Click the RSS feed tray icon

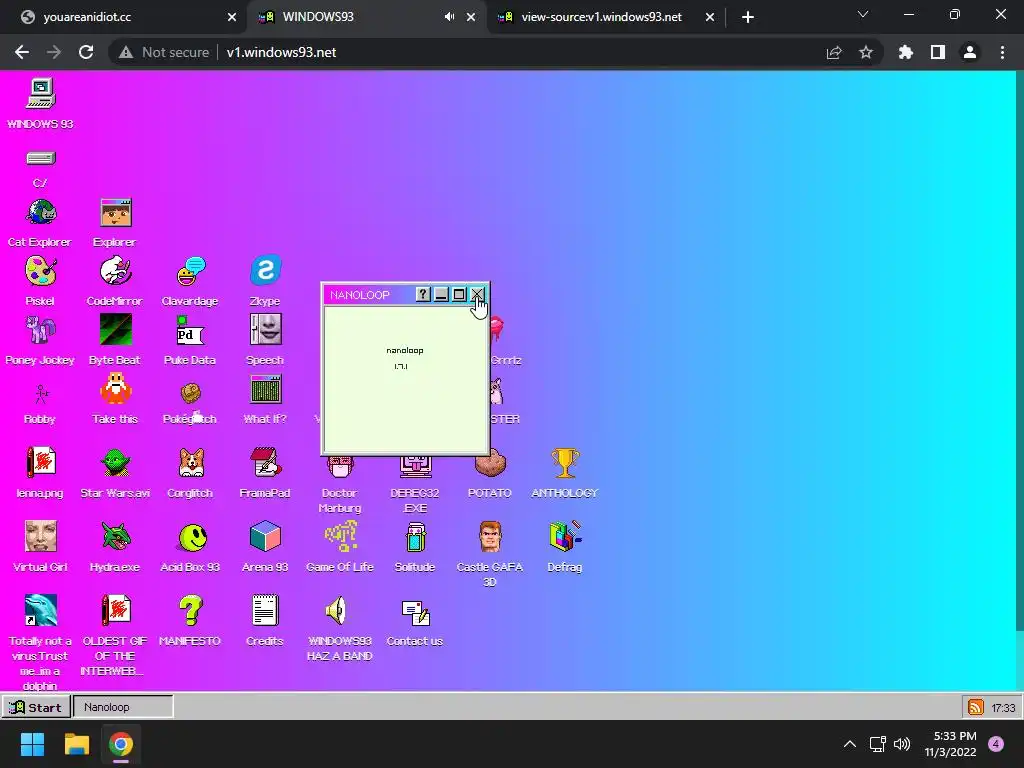[976, 707]
